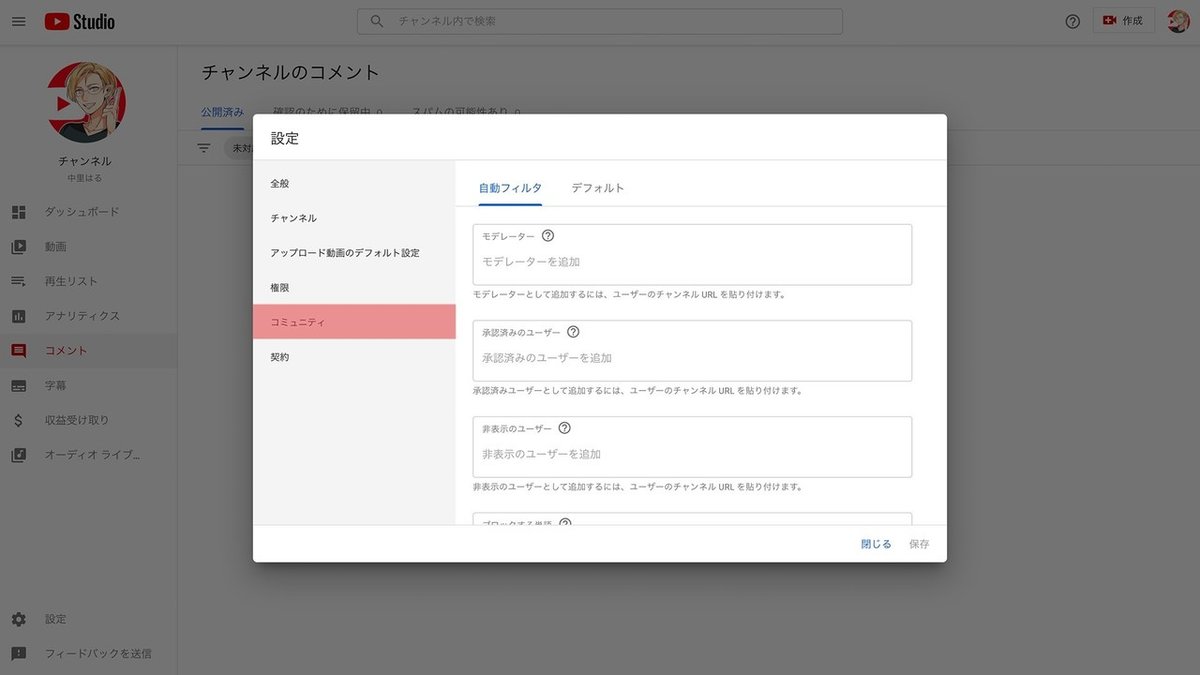Screen dimensions: 1200x675
Task: Open 再生リスト from the sidebar icon
Action: point(17,281)
